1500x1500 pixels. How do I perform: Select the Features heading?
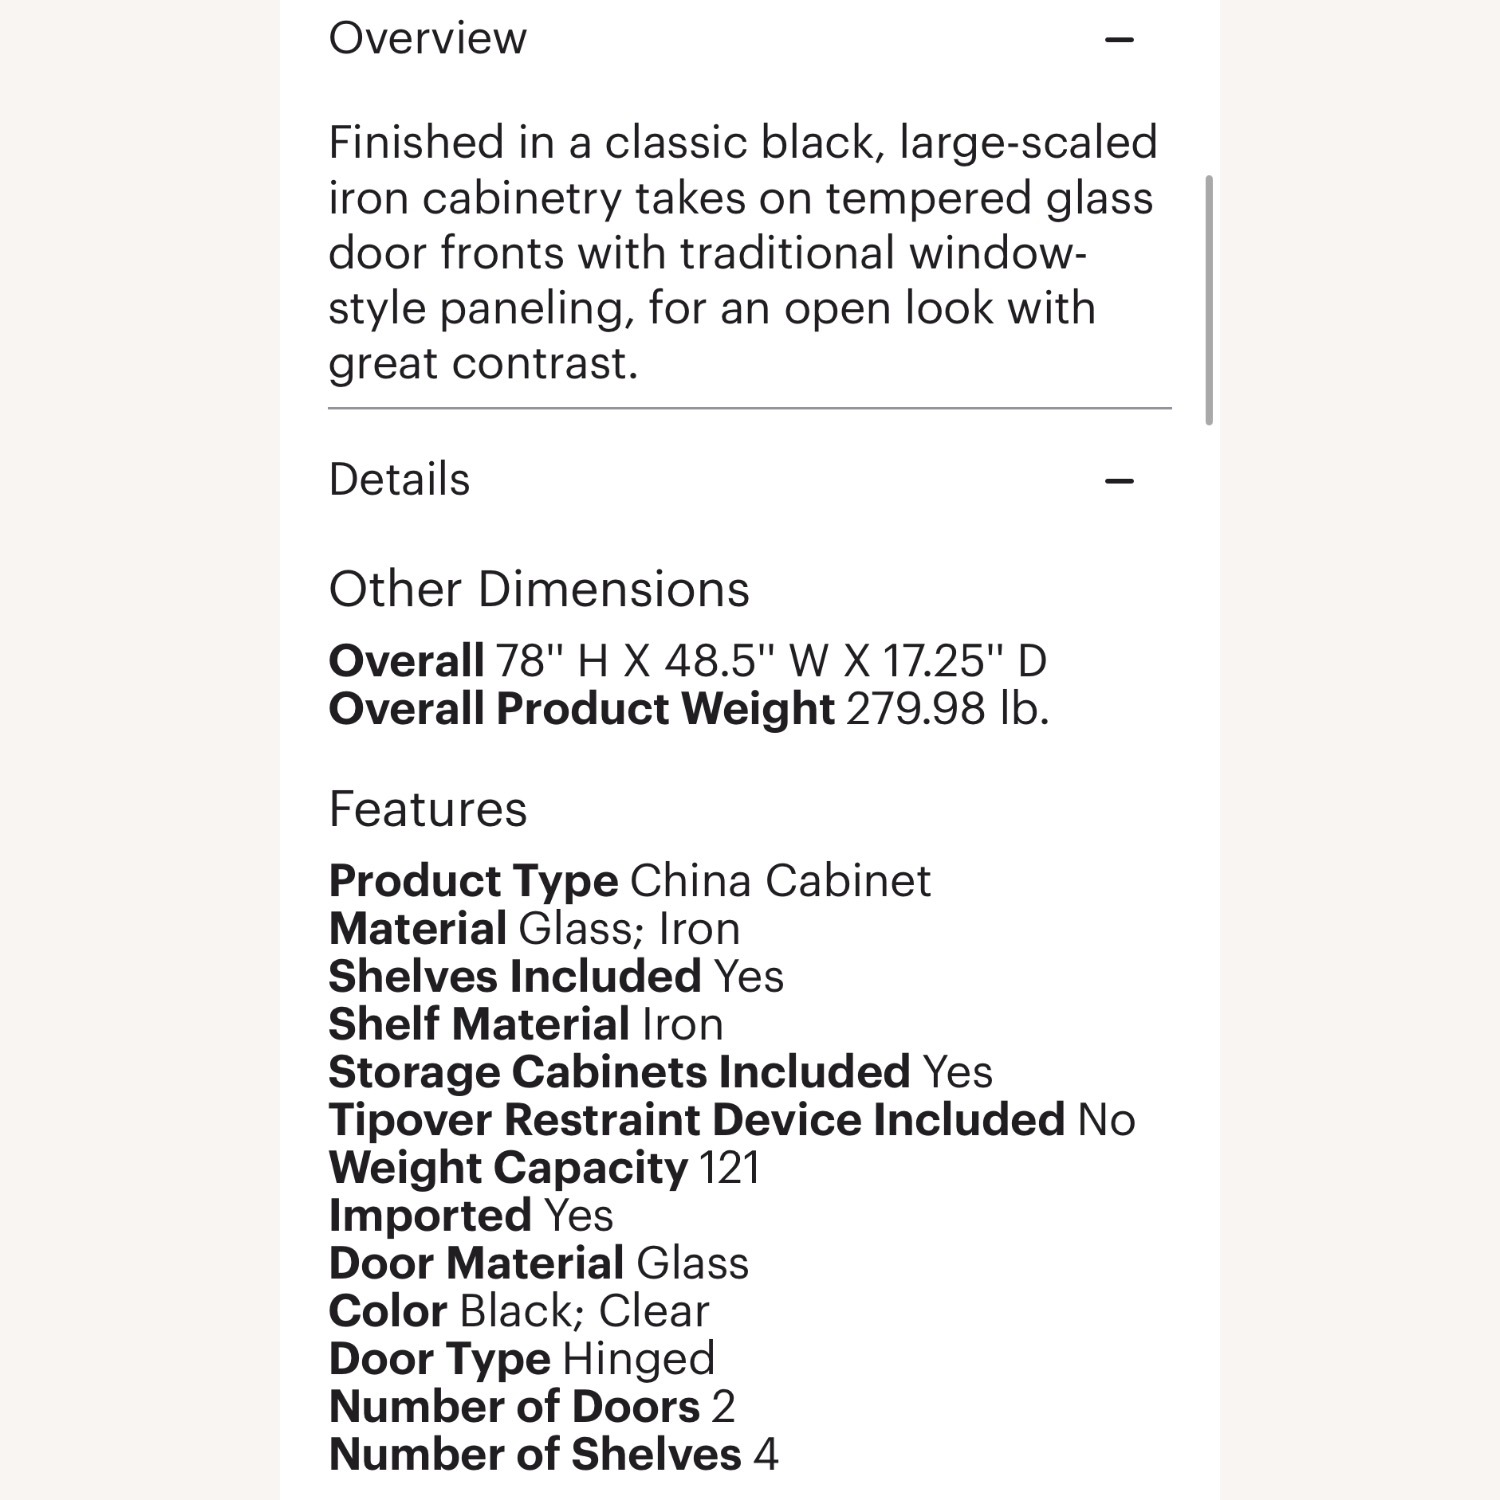pyautogui.click(x=427, y=809)
